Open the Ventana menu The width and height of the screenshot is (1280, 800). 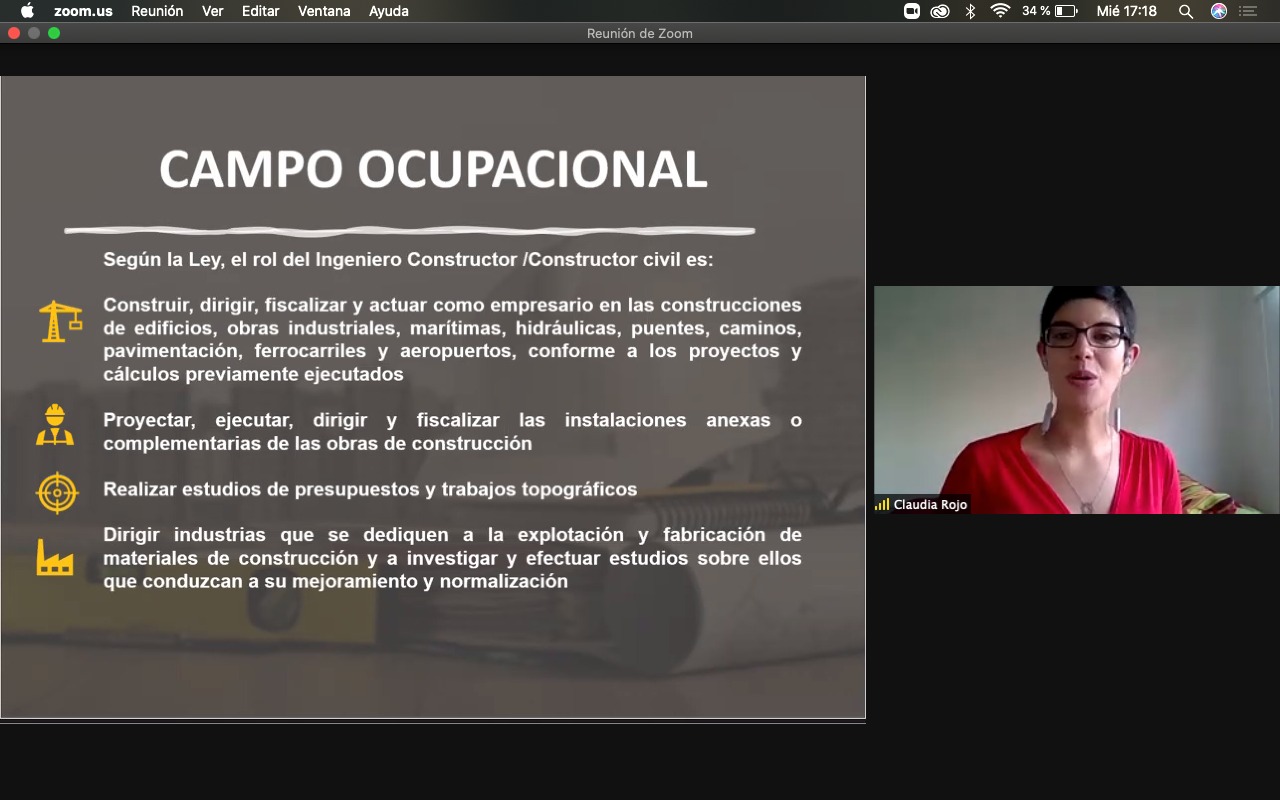[x=324, y=11]
